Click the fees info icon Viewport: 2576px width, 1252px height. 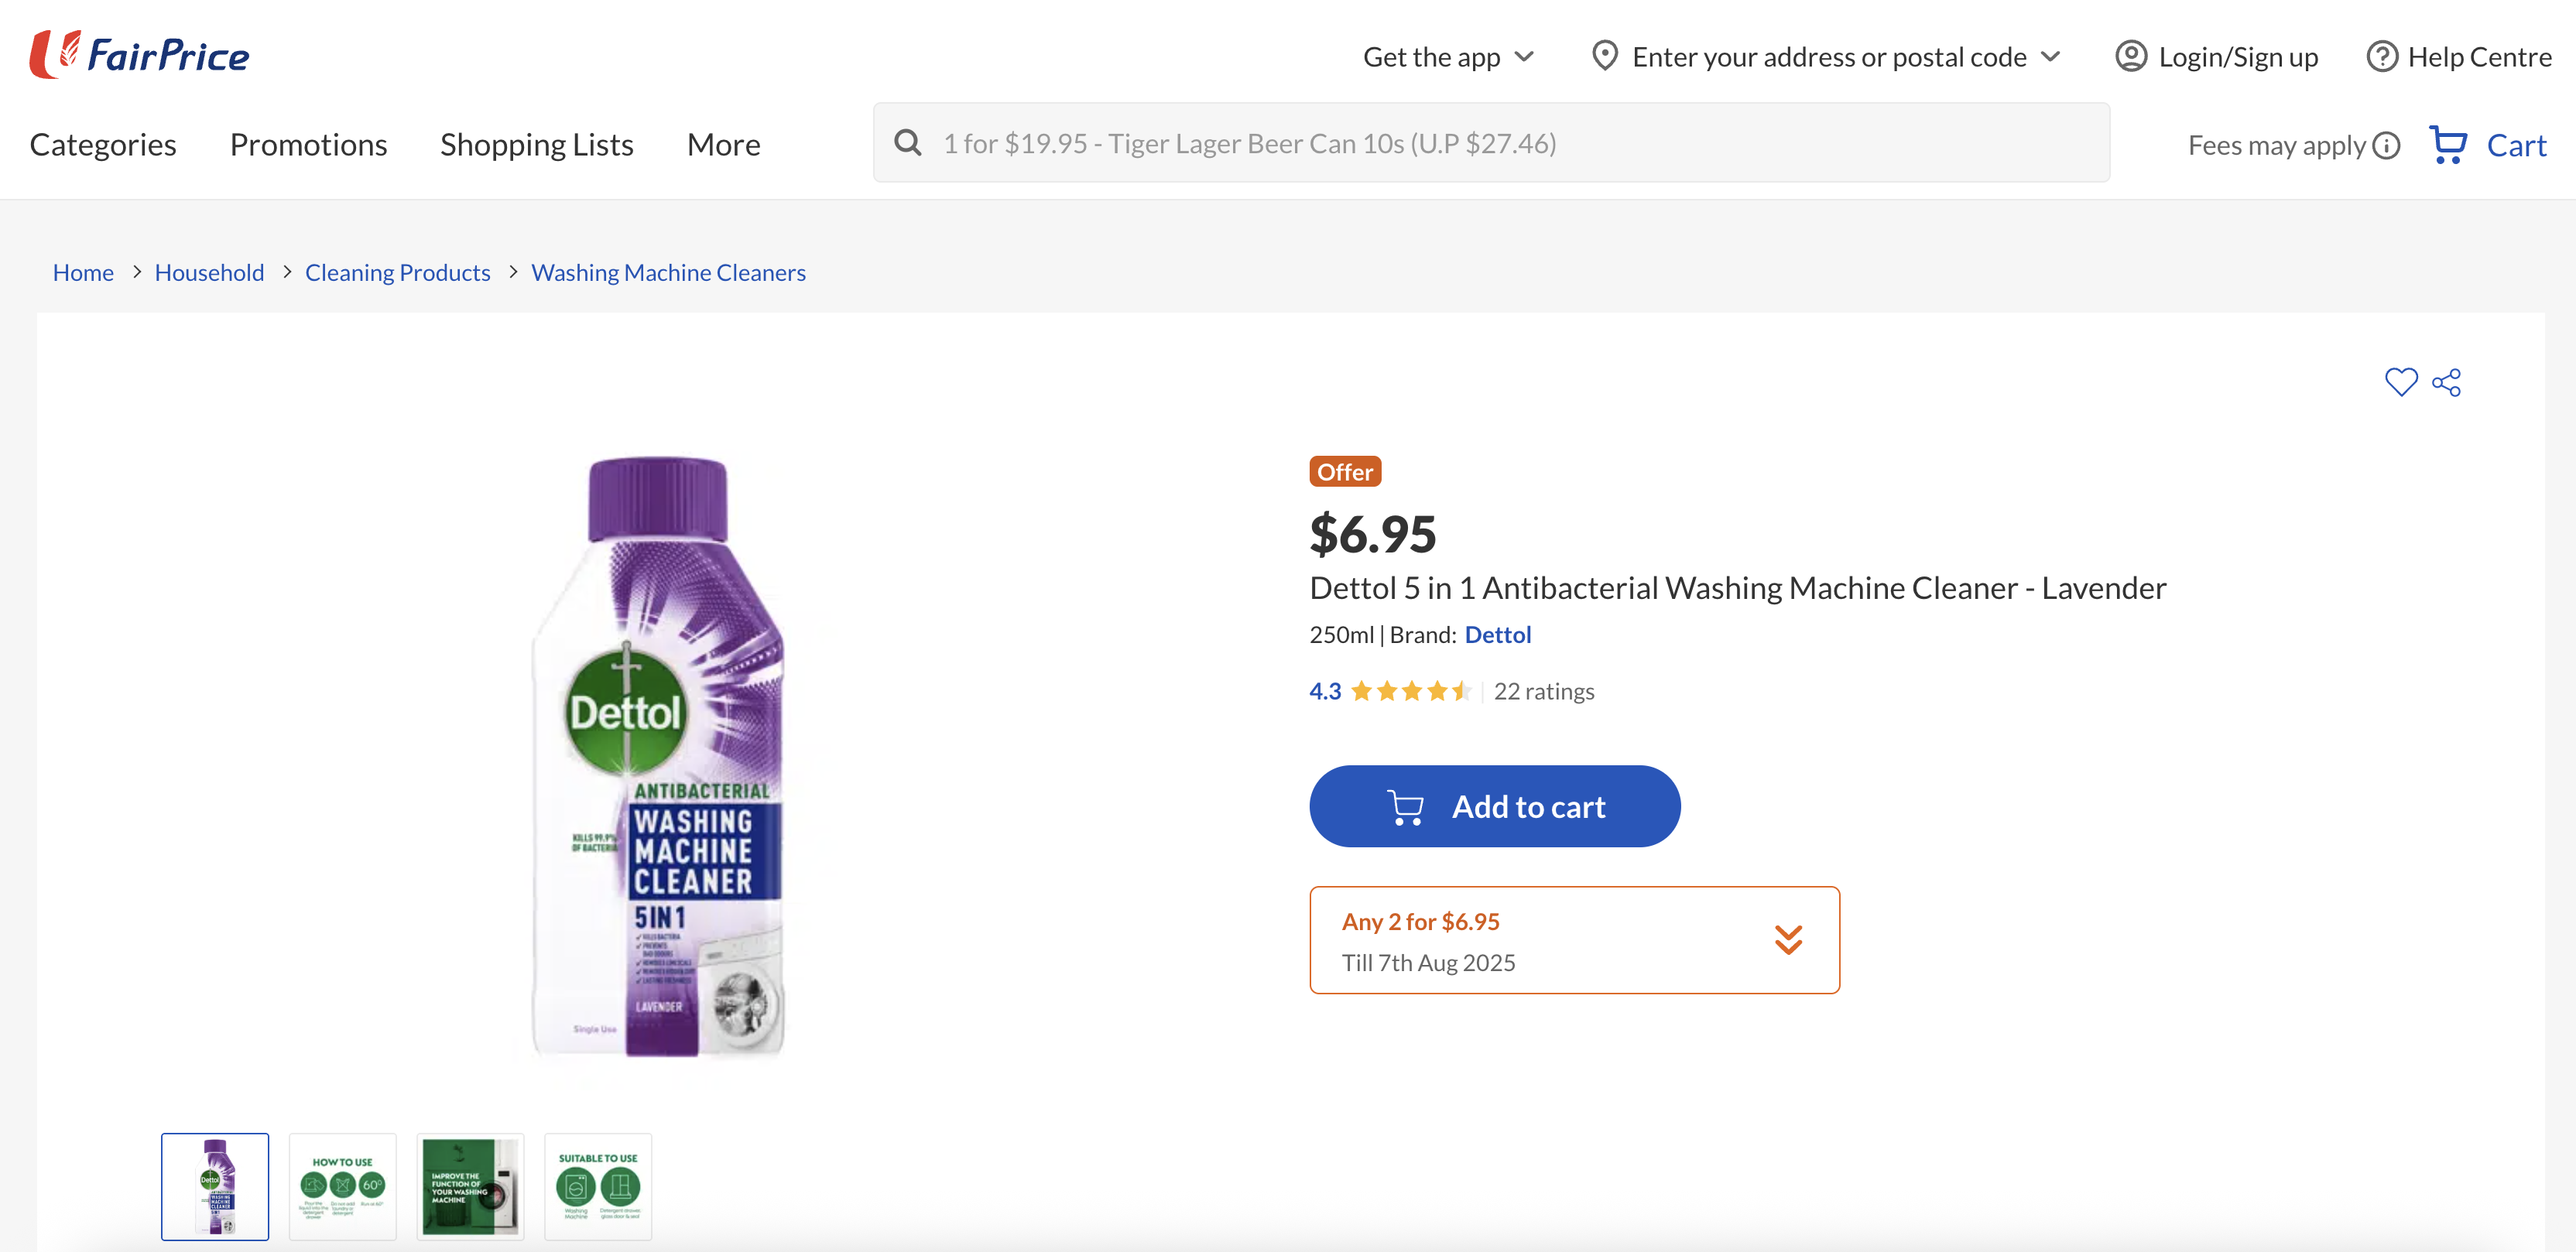point(2386,146)
